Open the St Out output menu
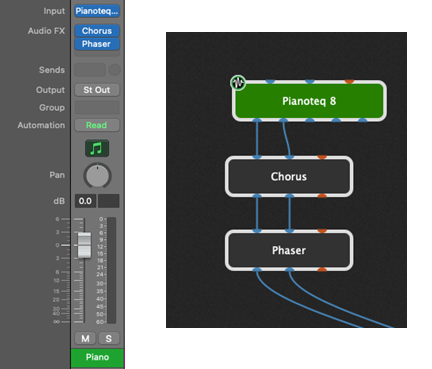 tap(97, 90)
